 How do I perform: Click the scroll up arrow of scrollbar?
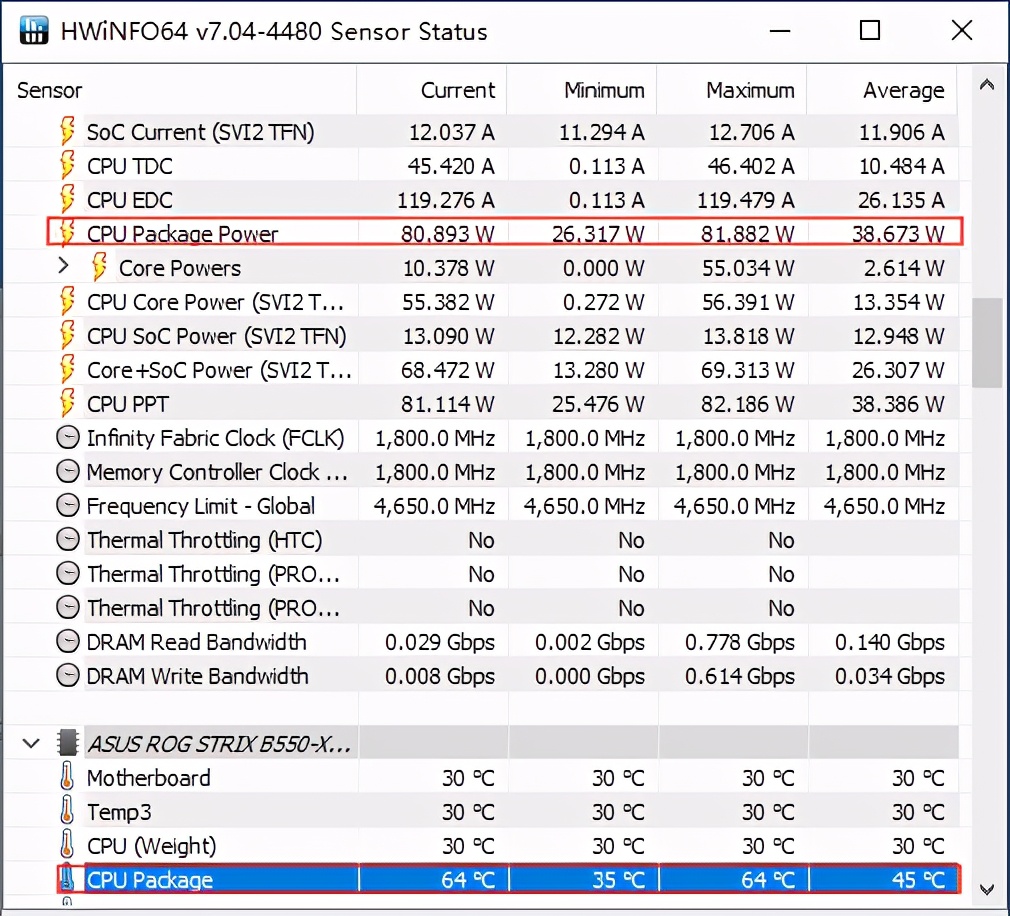pyautogui.click(x=987, y=86)
